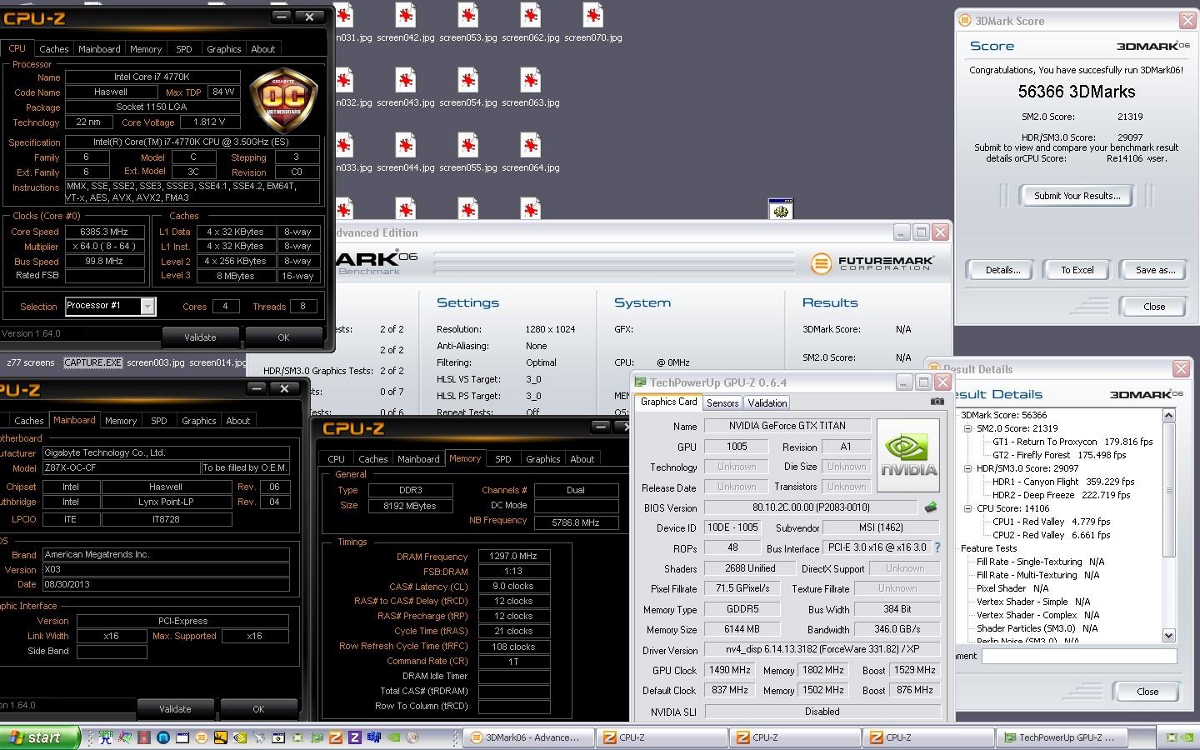Click OK in the CPU-Z mainboard window
Viewport: 1200px width, 750px height.
tap(258, 709)
